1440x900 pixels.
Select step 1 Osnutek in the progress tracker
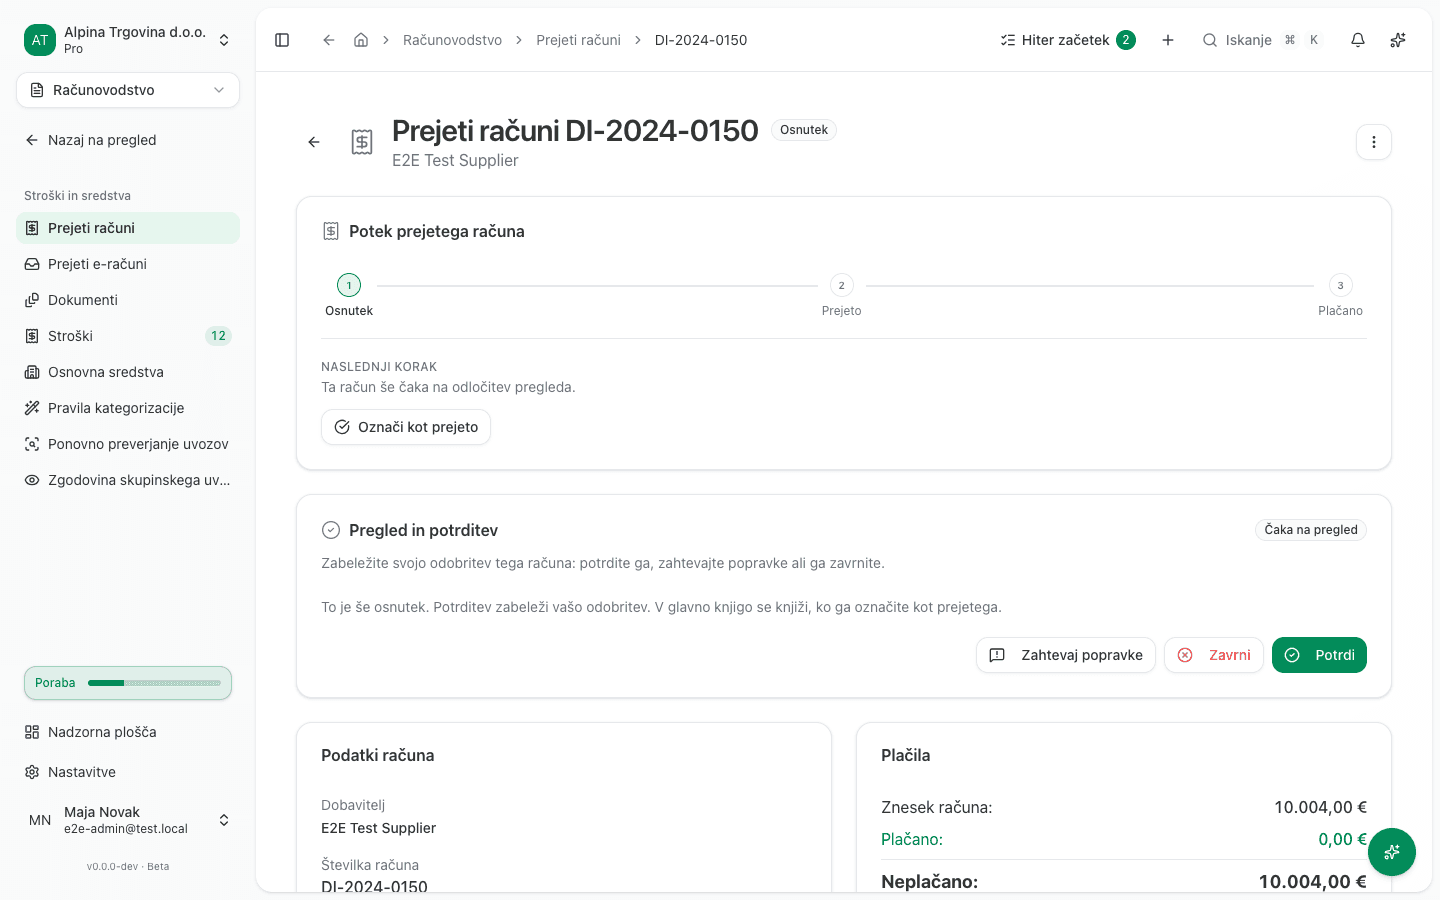(x=349, y=296)
